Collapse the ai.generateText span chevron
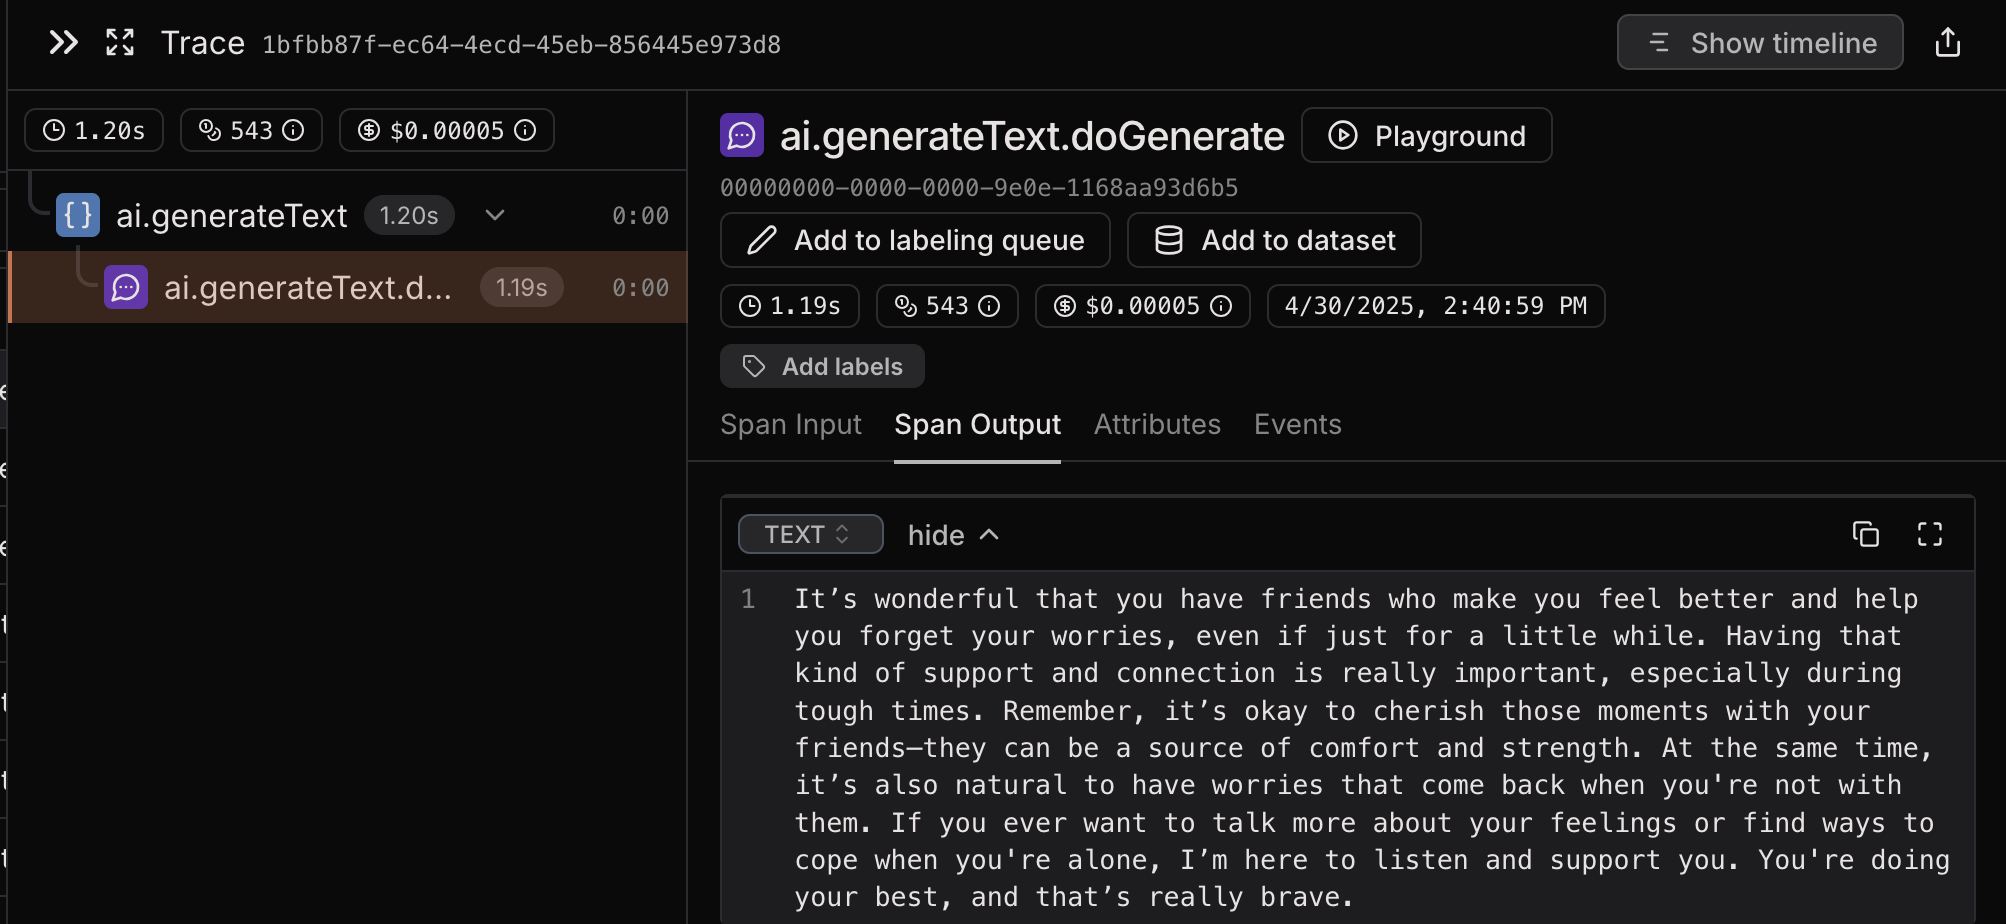 (x=495, y=215)
